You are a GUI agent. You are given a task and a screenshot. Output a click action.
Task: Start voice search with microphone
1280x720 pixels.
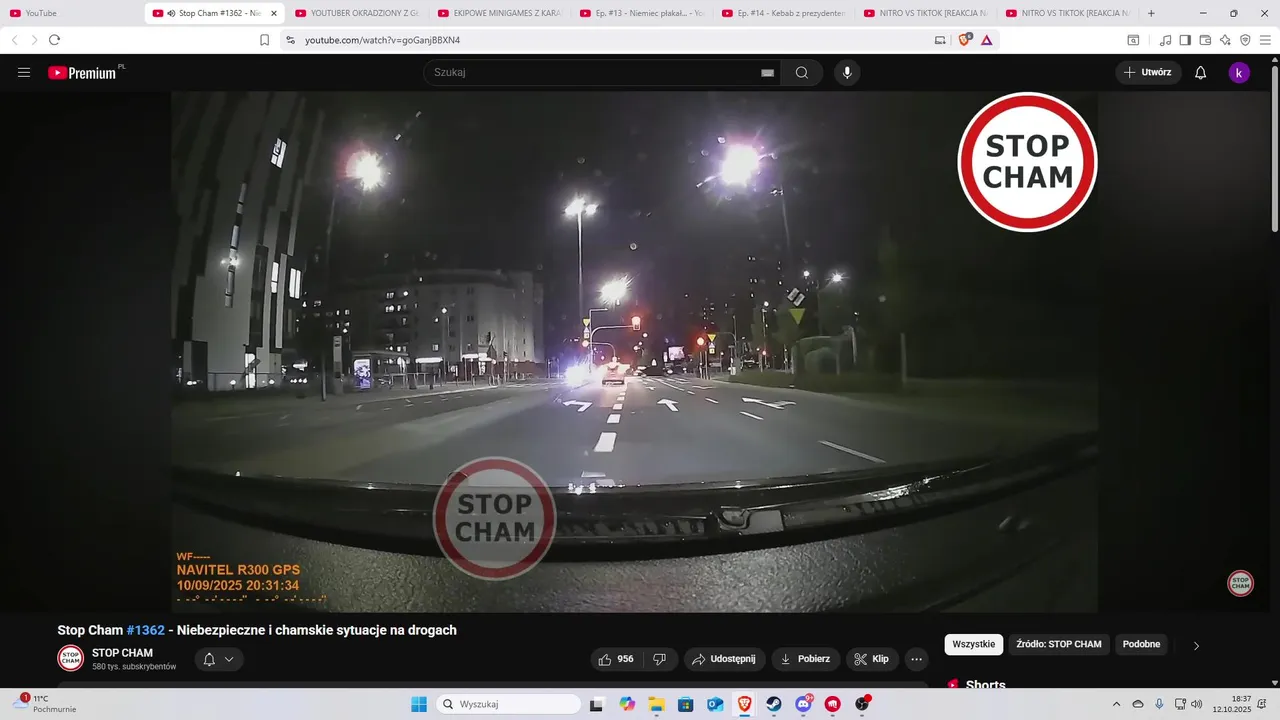(x=847, y=72)
